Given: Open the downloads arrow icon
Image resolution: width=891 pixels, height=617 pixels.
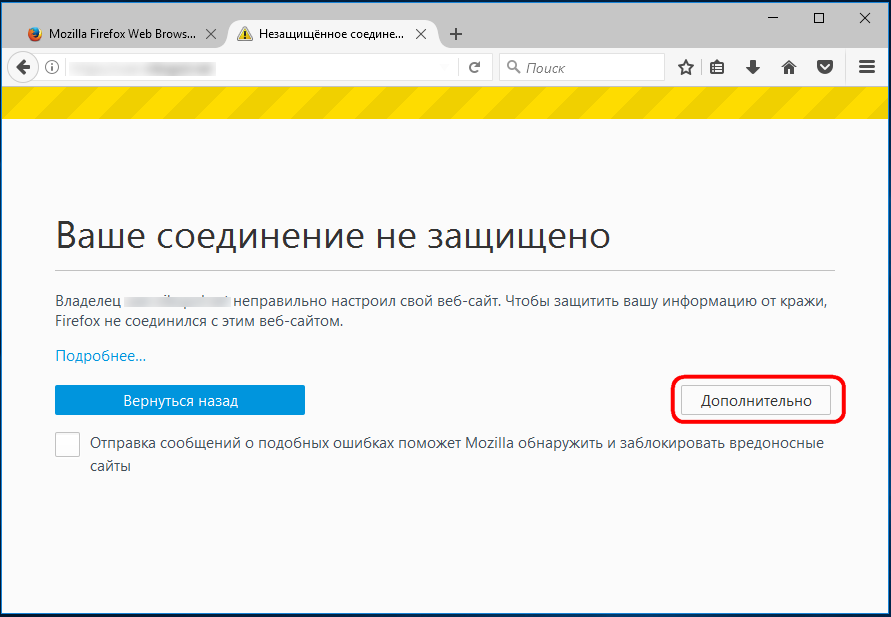Looking at the screenshot, I should (x=753, y=68).
